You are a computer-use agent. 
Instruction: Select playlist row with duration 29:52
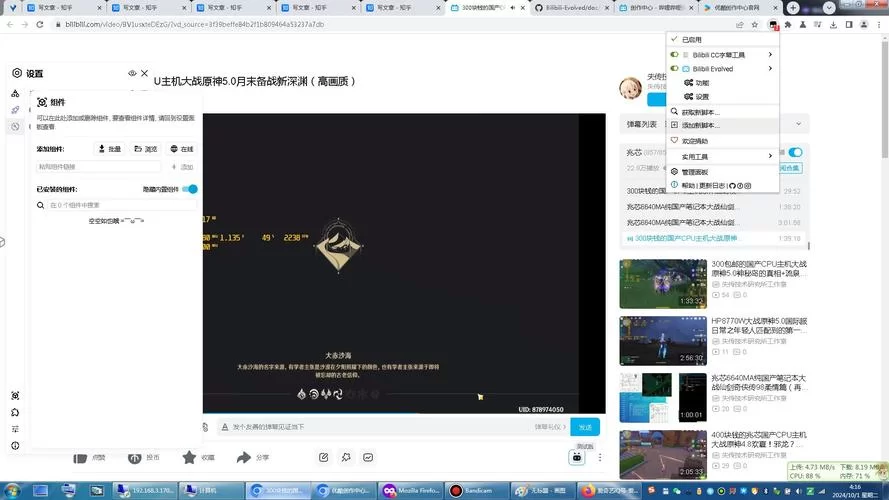[x=713, y=191]
